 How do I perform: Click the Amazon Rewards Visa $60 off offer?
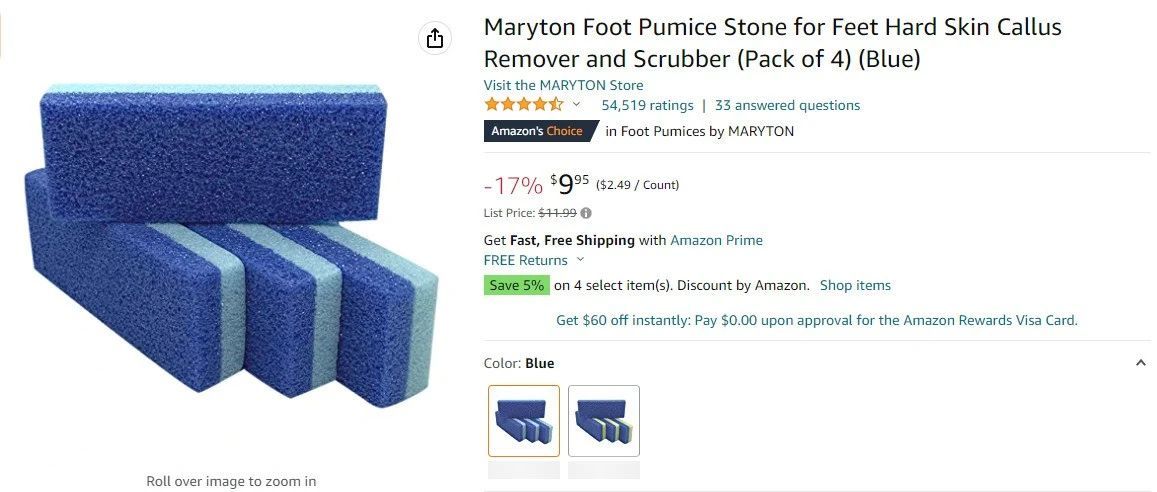click(816, 321)
